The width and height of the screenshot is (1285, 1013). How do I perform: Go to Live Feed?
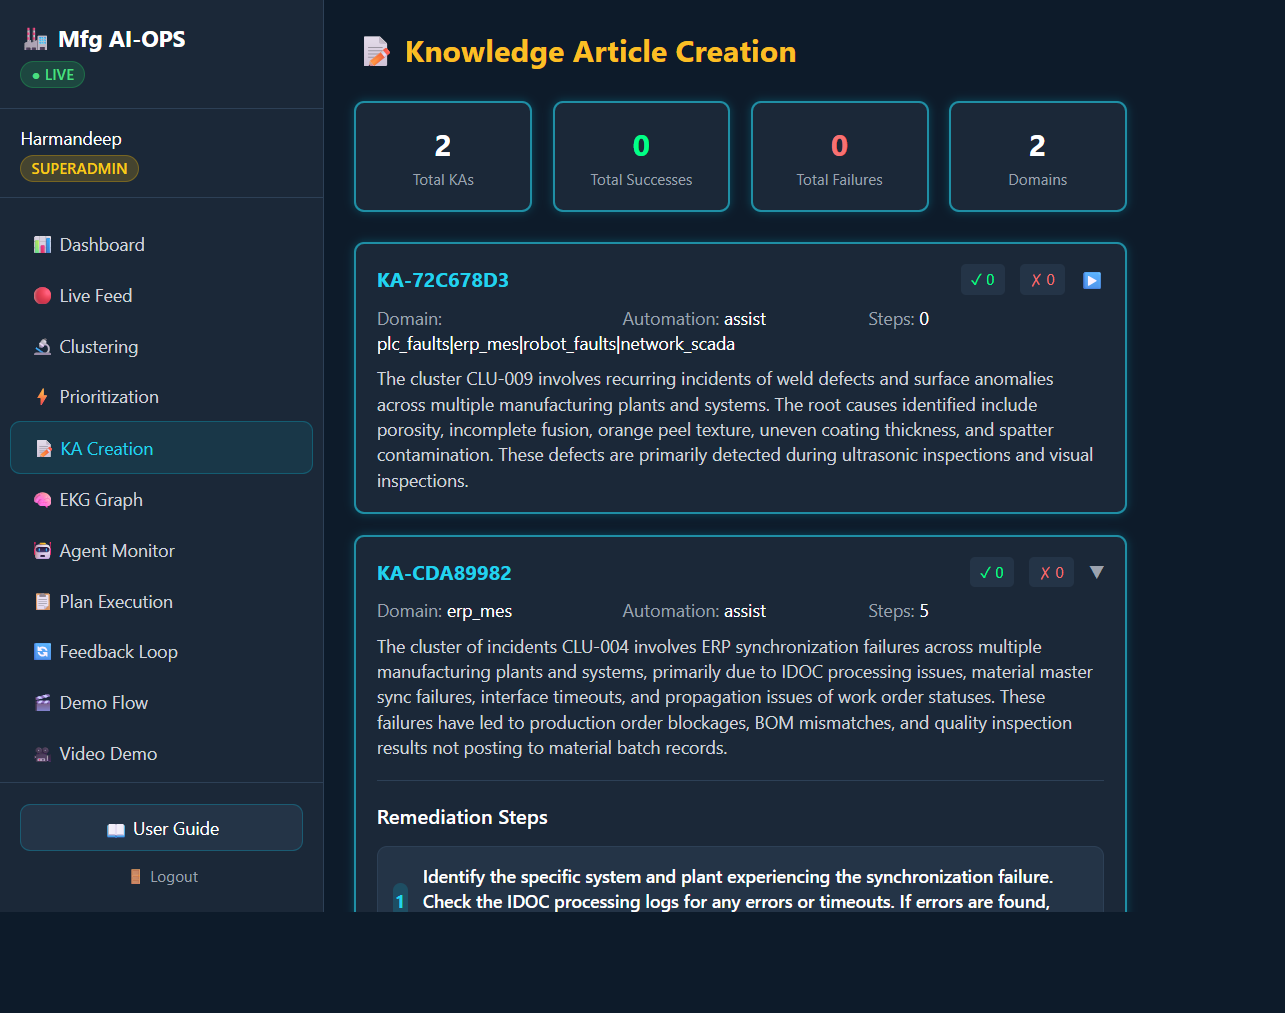(x=161, y=296)
